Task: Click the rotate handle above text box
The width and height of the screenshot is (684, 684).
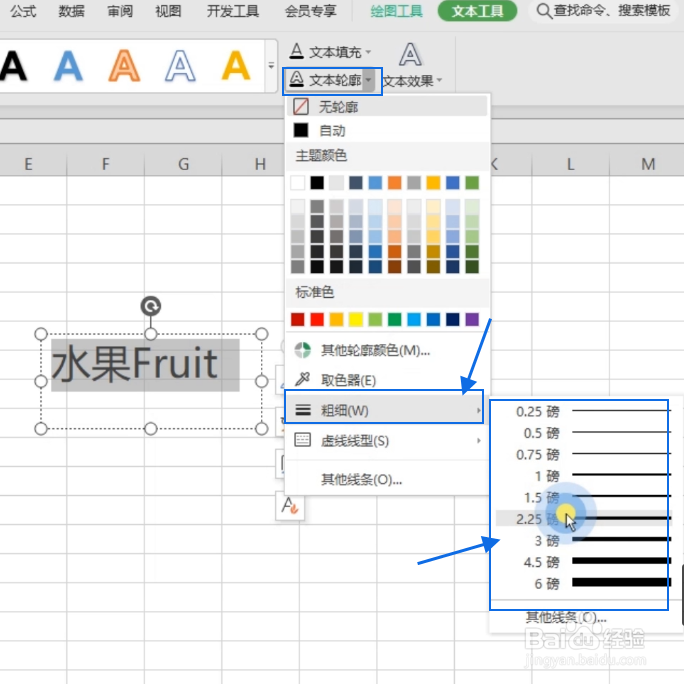Action: click(x=150, y=306)
